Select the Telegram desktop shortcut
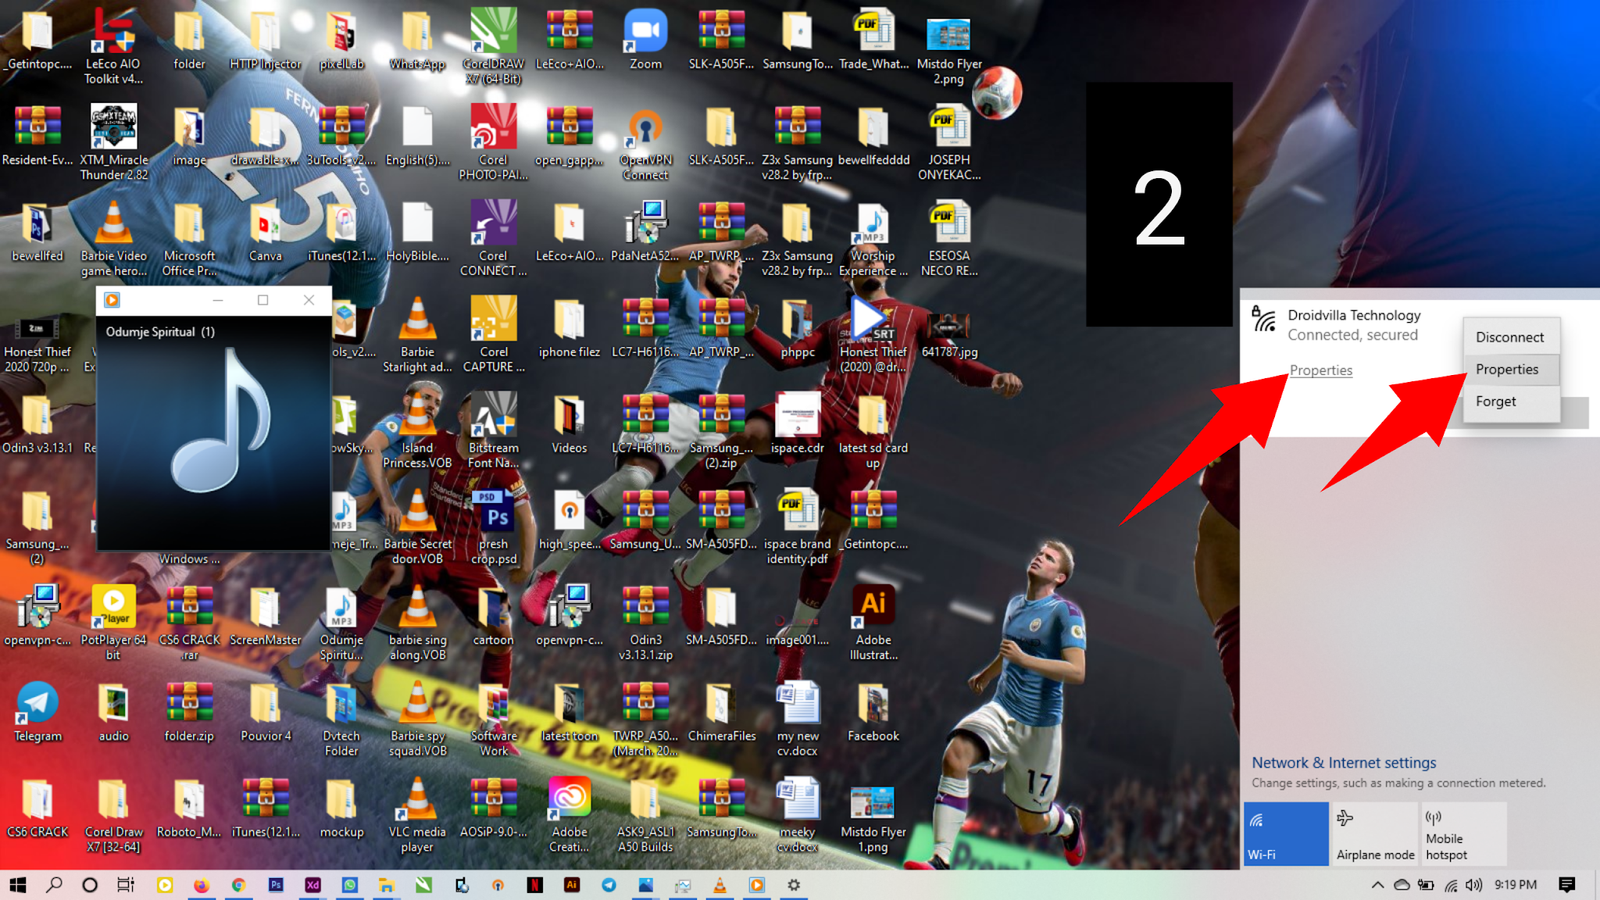1600x900 pixels. 38,712
